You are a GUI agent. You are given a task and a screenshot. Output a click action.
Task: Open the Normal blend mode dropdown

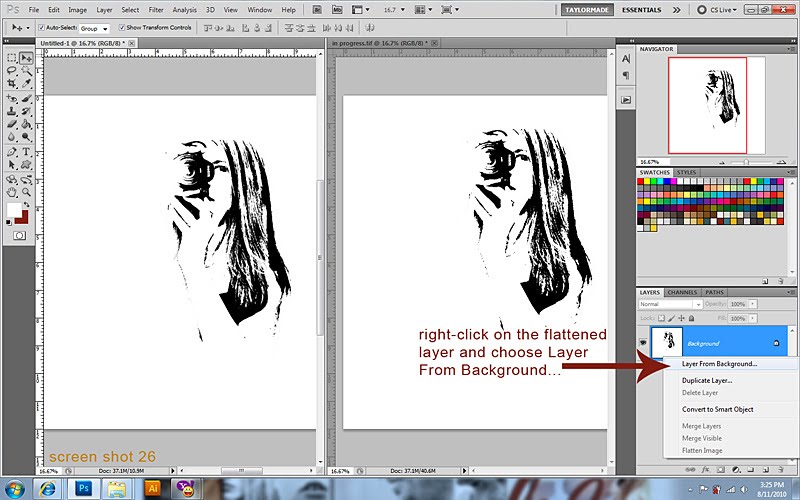[669, 304]
